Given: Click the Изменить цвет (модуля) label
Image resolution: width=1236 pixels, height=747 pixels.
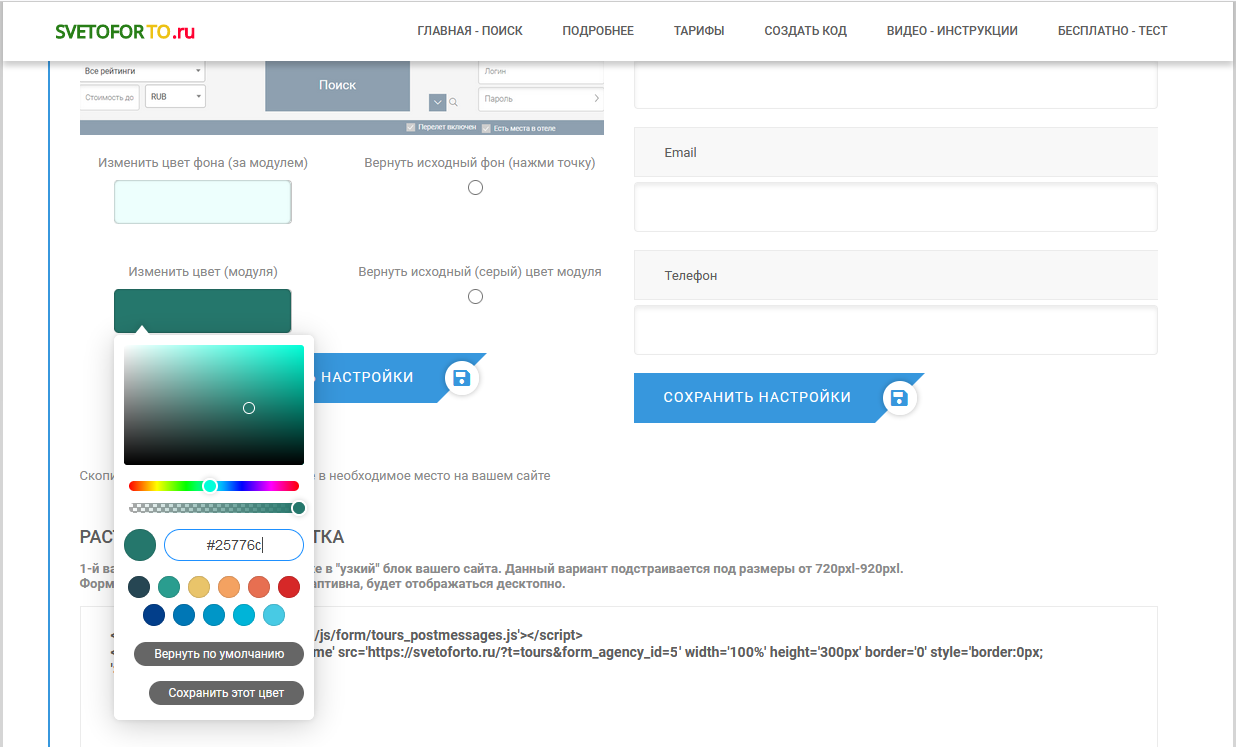Looking at the screenshot, I should pos(203,272).
